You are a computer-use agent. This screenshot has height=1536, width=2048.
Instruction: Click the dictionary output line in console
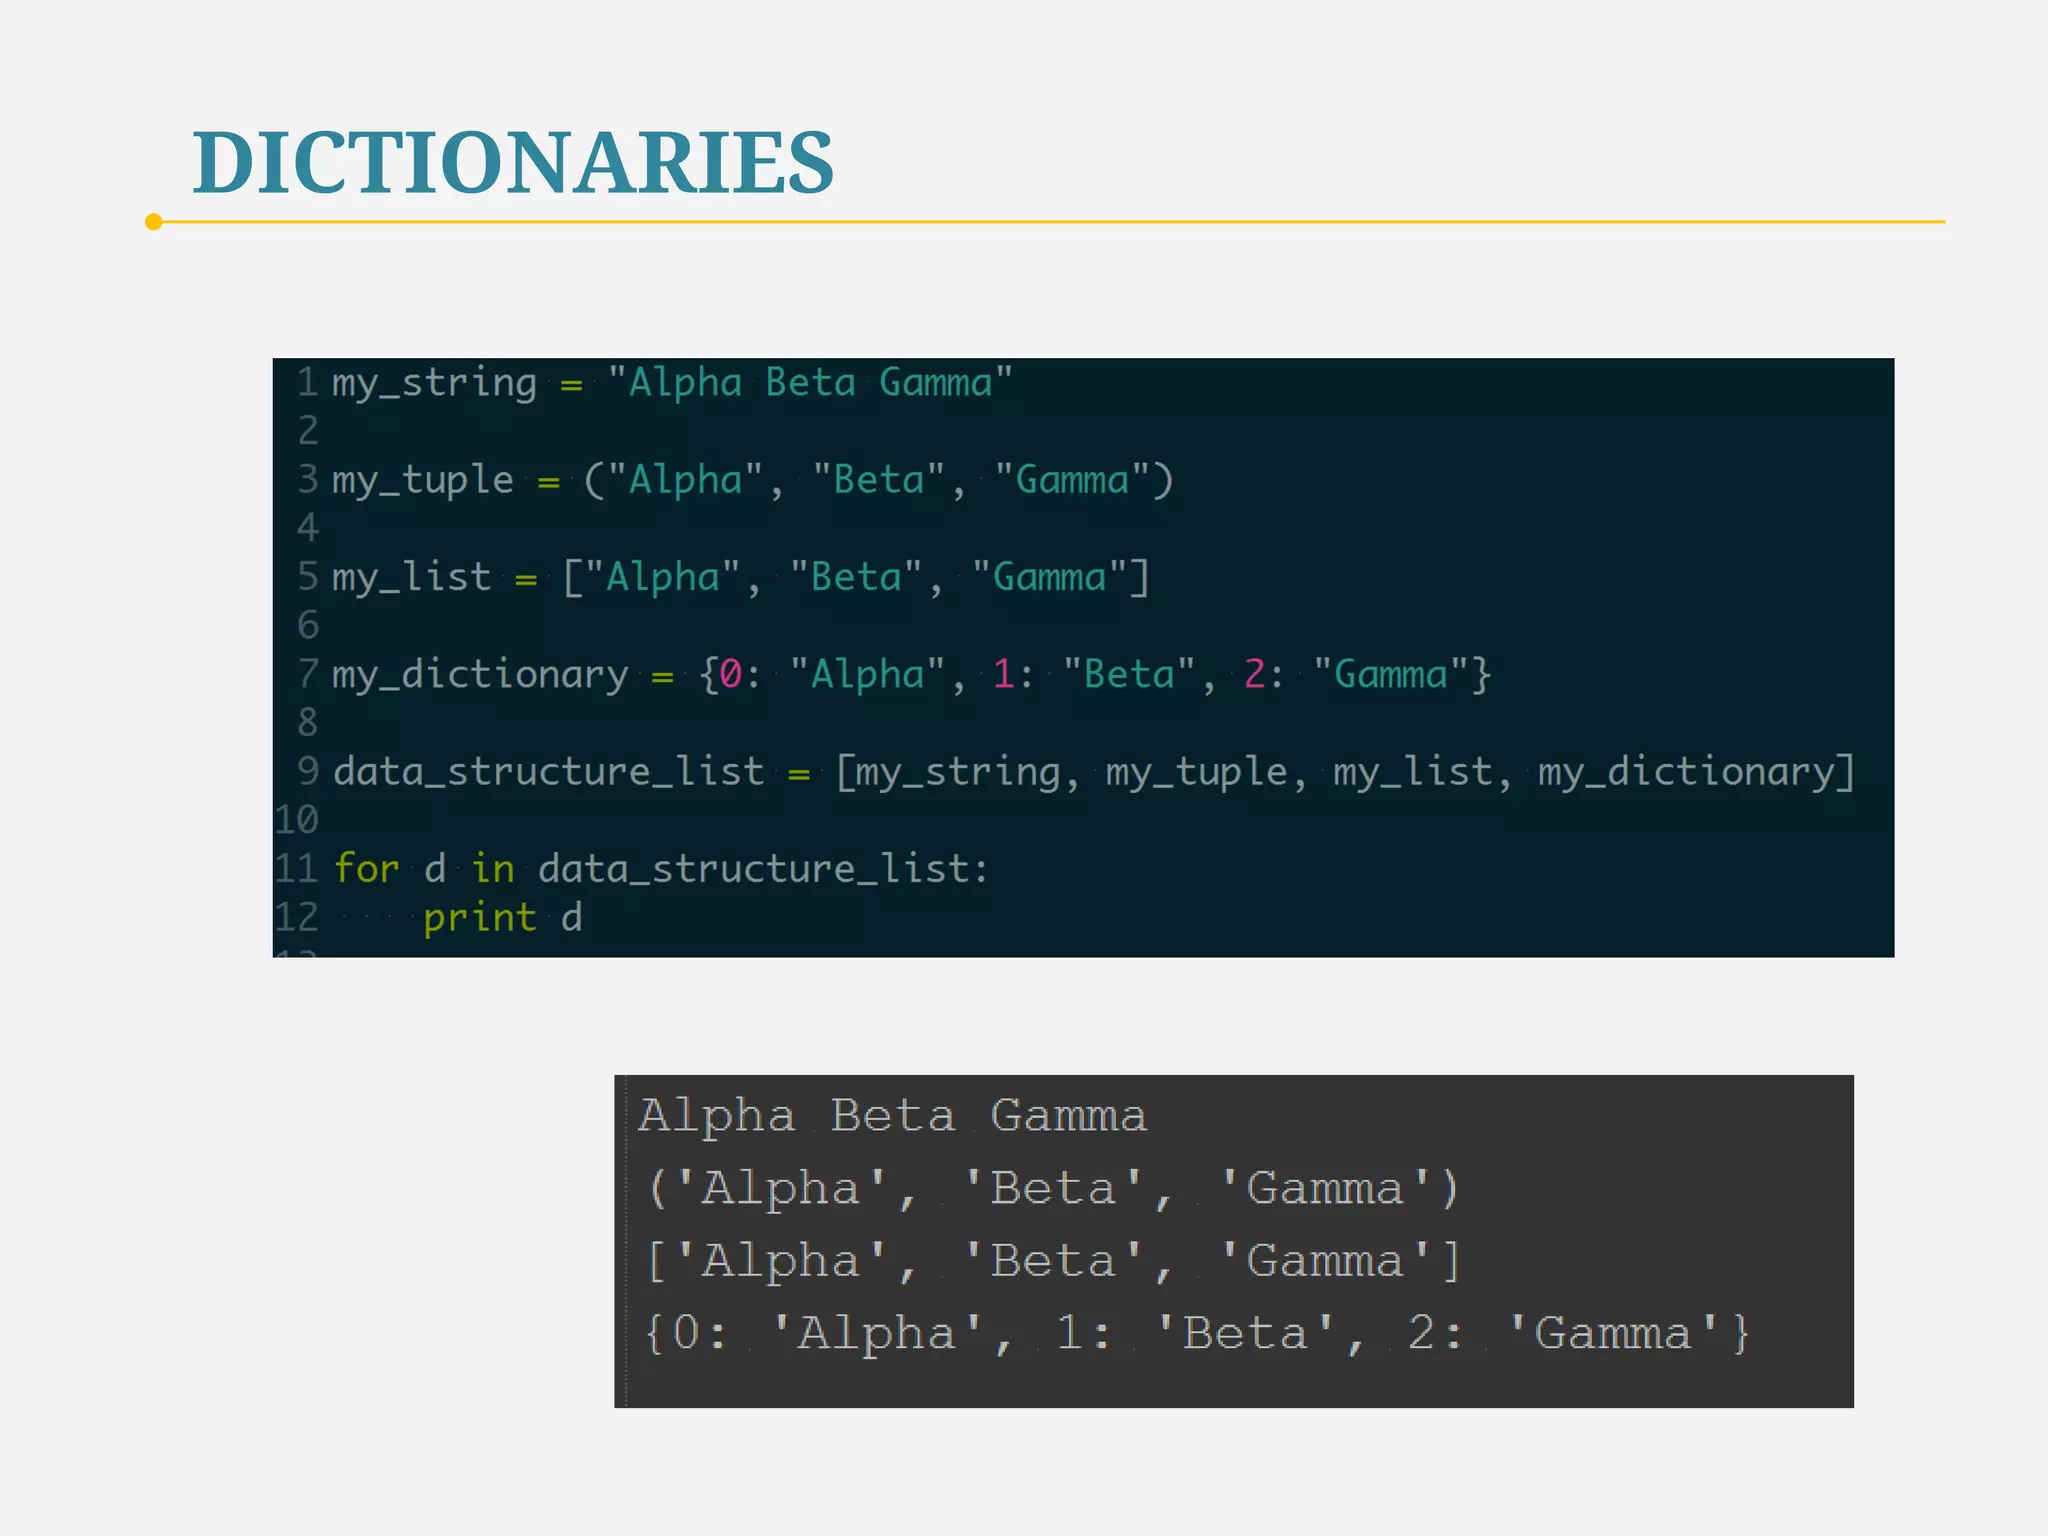click(x=1196, y=1334)
